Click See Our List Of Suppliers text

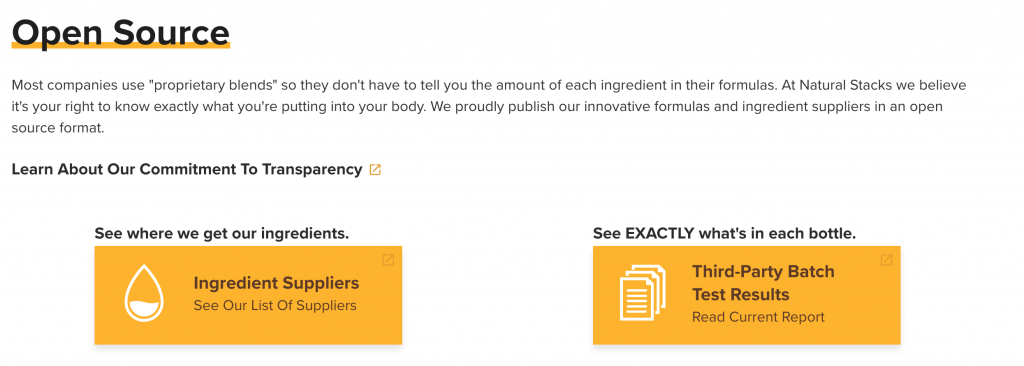pos(275,305)
